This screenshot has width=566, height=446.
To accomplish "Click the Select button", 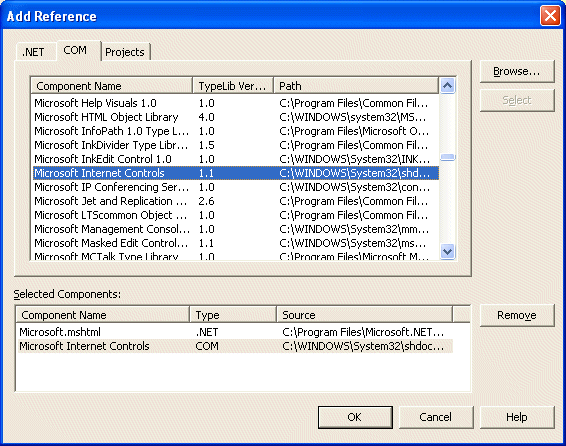I will coord(517,100).
